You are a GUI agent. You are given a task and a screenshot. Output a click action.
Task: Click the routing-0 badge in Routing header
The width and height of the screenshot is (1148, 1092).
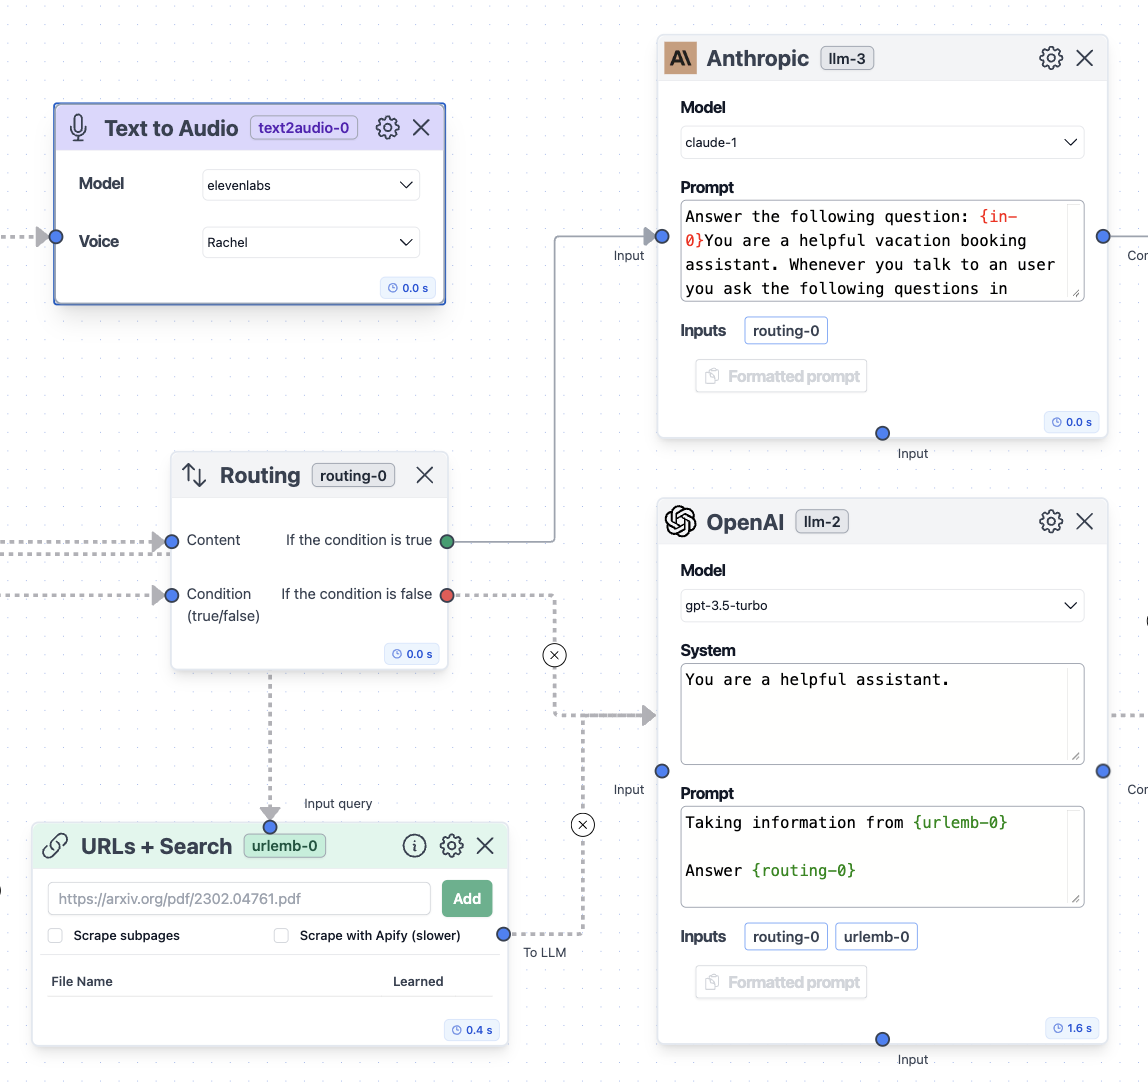coord(353,475)
